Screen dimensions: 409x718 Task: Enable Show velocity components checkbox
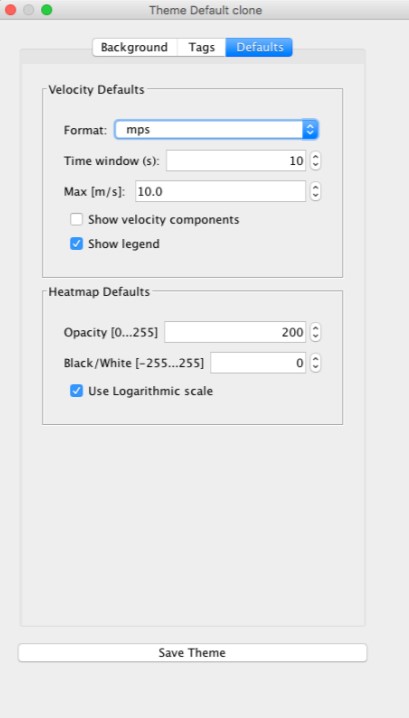click(x=76, y=219)
